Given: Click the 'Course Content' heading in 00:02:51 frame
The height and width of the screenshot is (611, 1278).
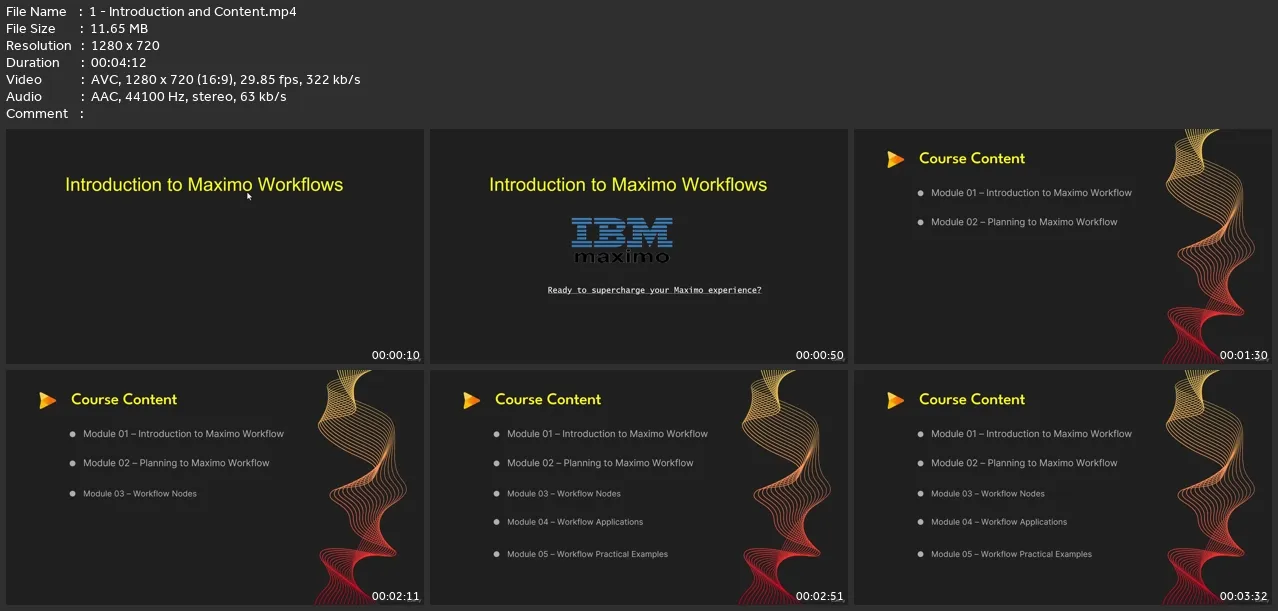Looking at the screenshot, I should (548, 399).
